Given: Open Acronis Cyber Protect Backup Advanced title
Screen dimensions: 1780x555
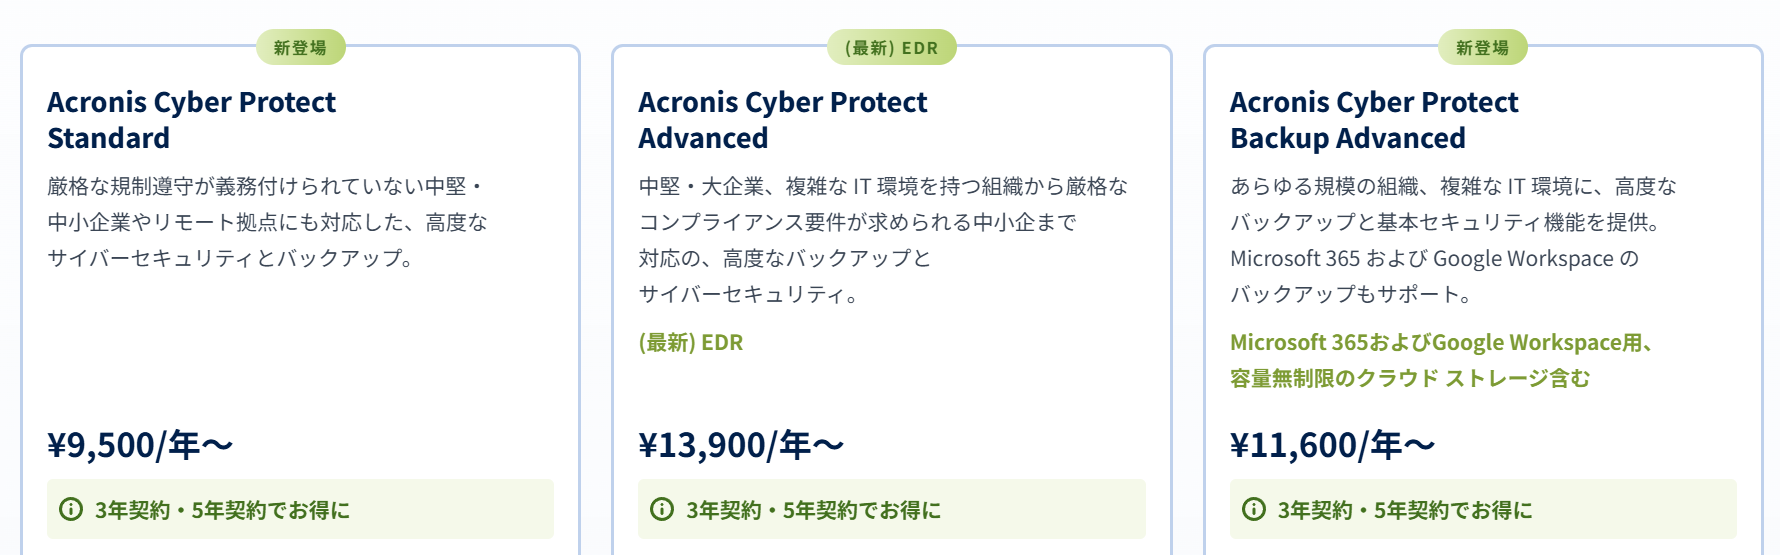Looking at the screenshot, I should [1373, 120].
